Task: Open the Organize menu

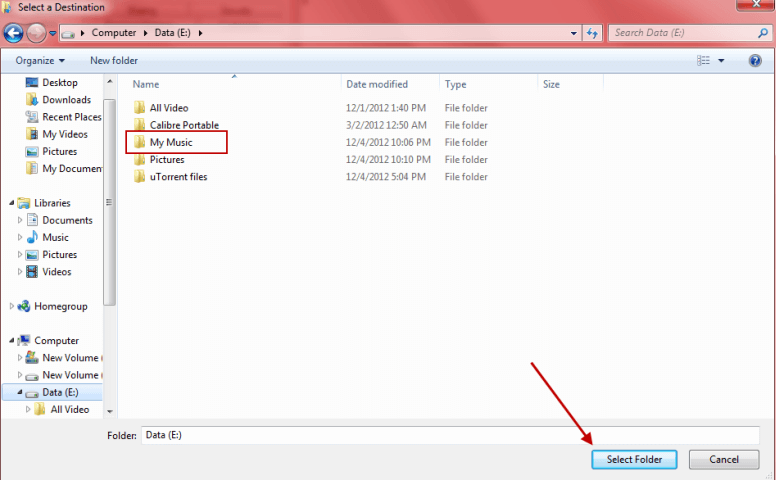Action: coord(40,60)
